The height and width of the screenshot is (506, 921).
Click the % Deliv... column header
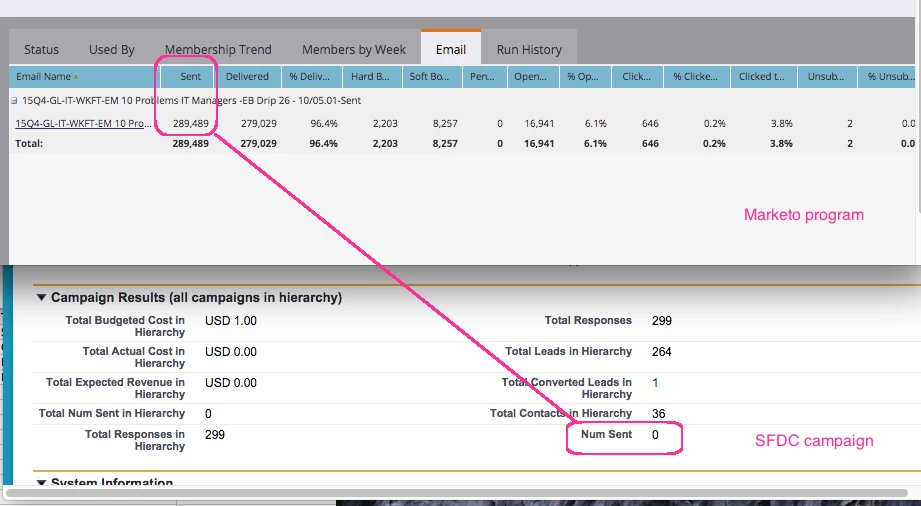pos(311,76)
